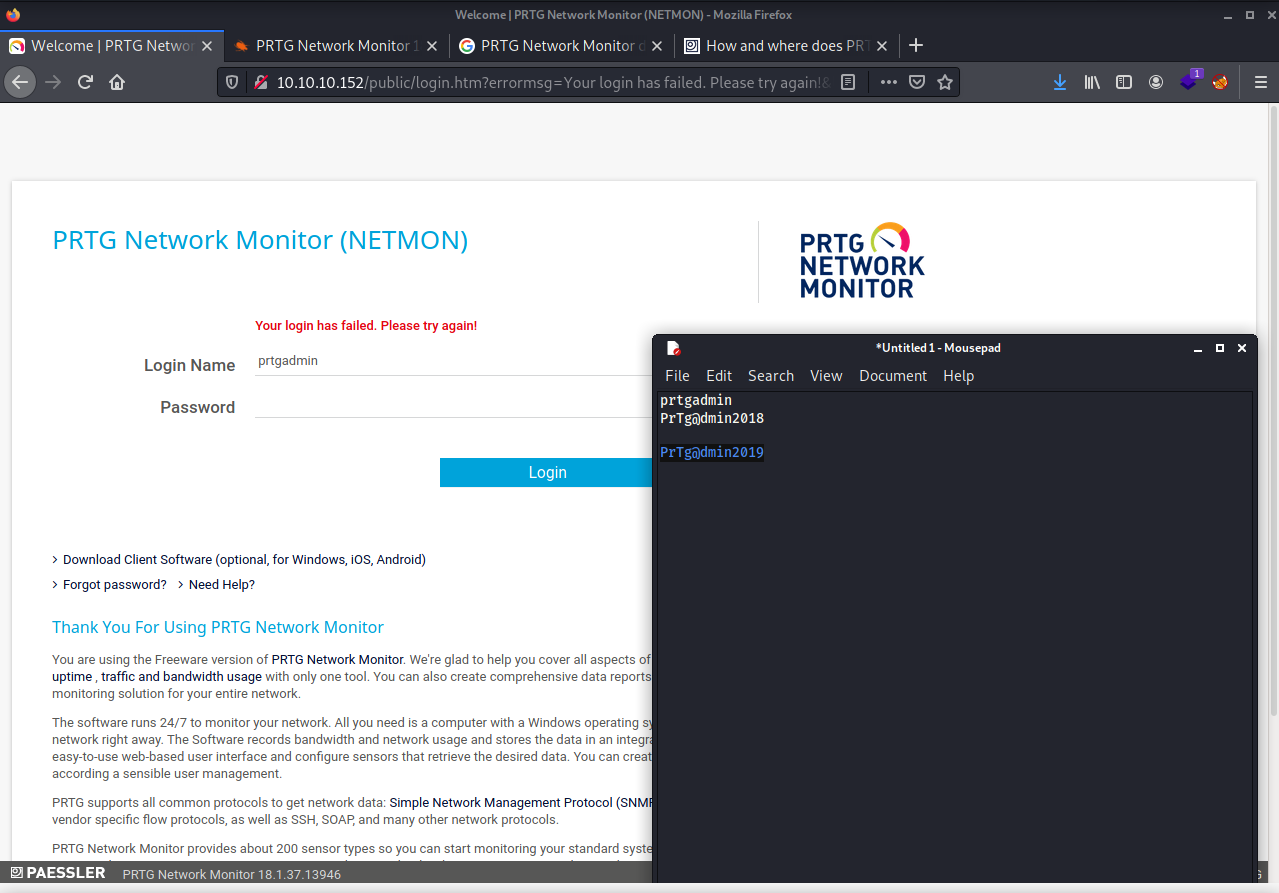Toggle the sidebar icon in toolbar
Image resolution: width=1279 pixels, height=893 pixels.
(1124, 82)
